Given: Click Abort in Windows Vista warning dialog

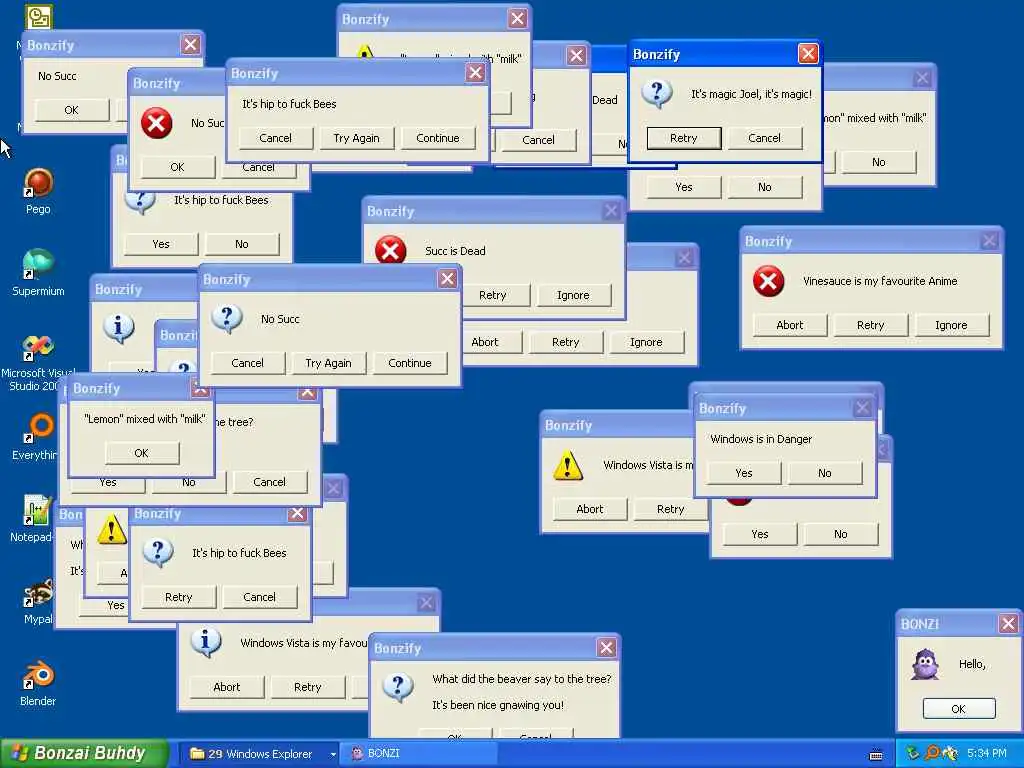Looking at the screenshot, I should coord(590,509).
